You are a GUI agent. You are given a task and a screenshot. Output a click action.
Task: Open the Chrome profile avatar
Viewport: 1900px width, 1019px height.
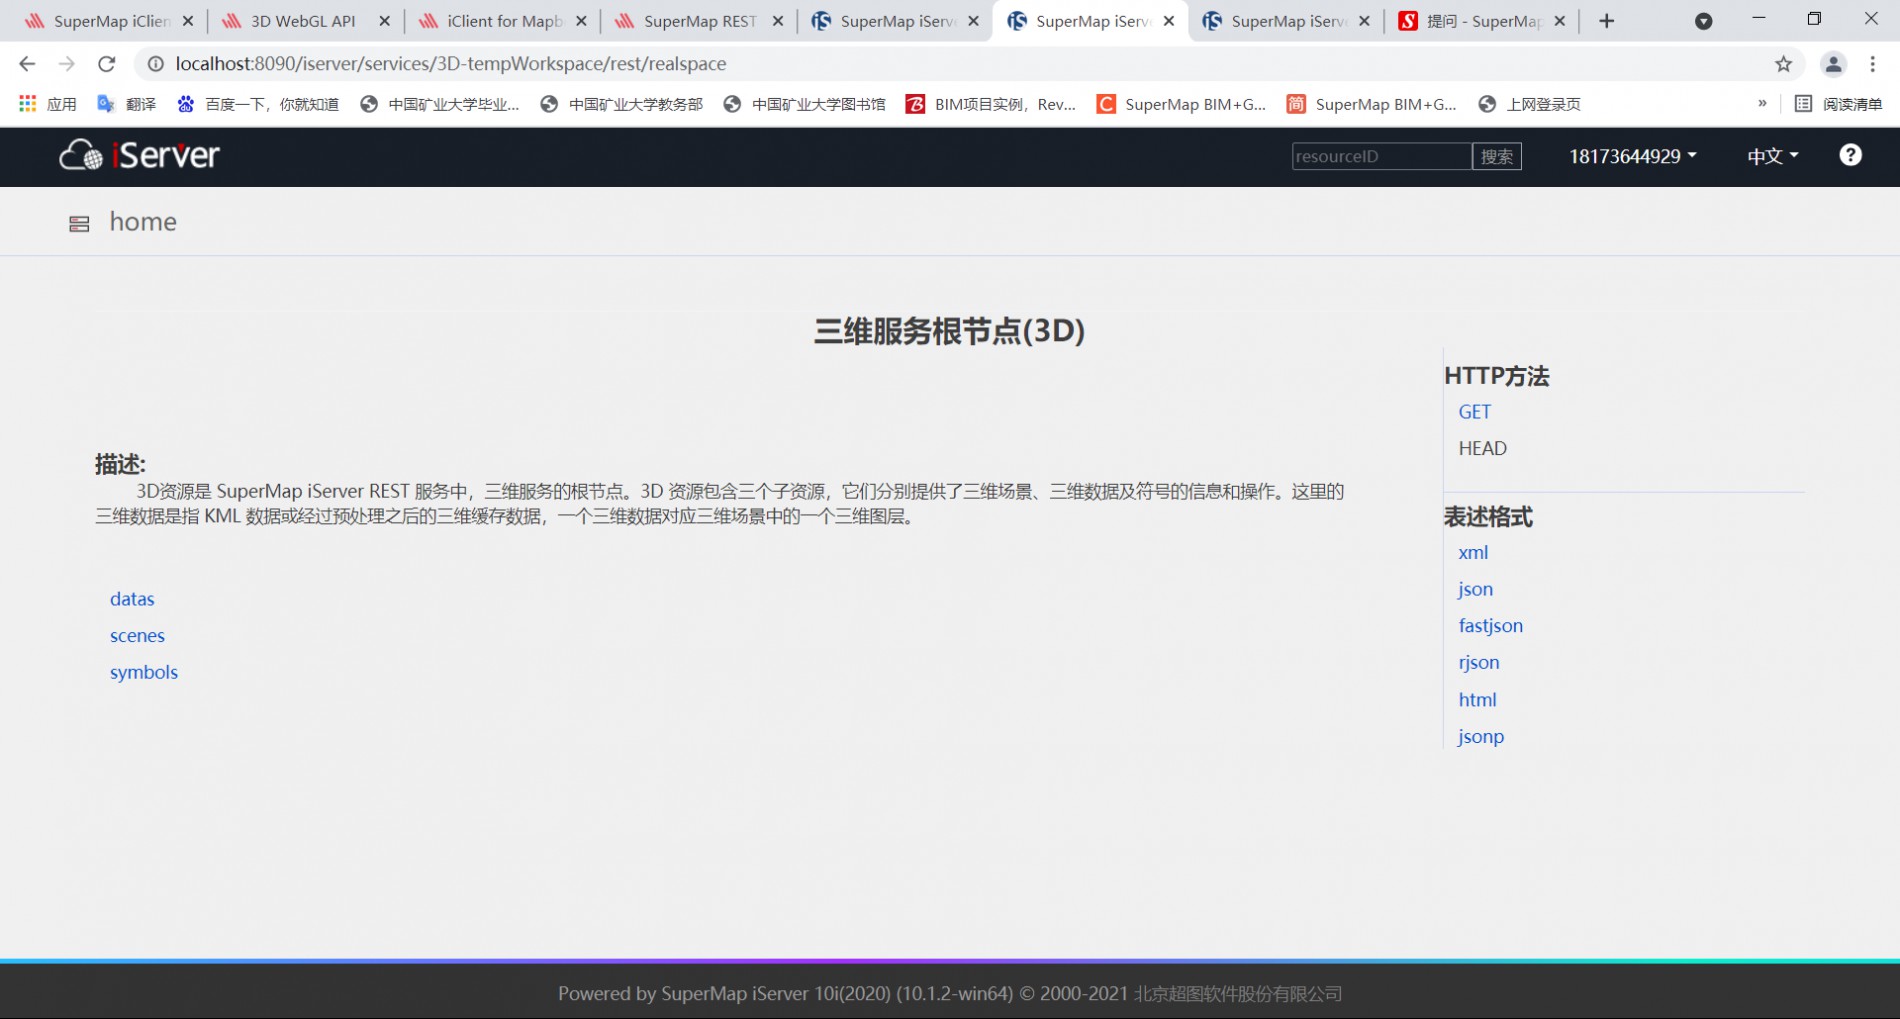point(1833,64)
